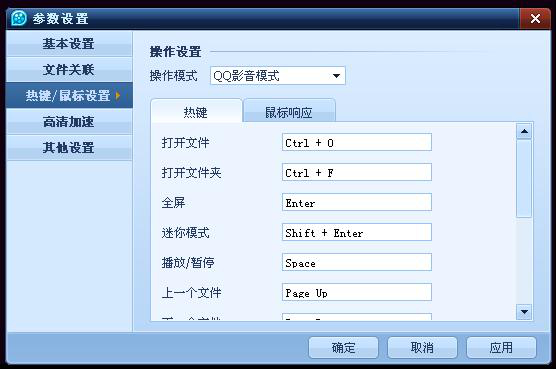This screenshot has height=369, width=556.
Task: Click the 打开文件 hotkey field
Action: [x=357, y=142]
